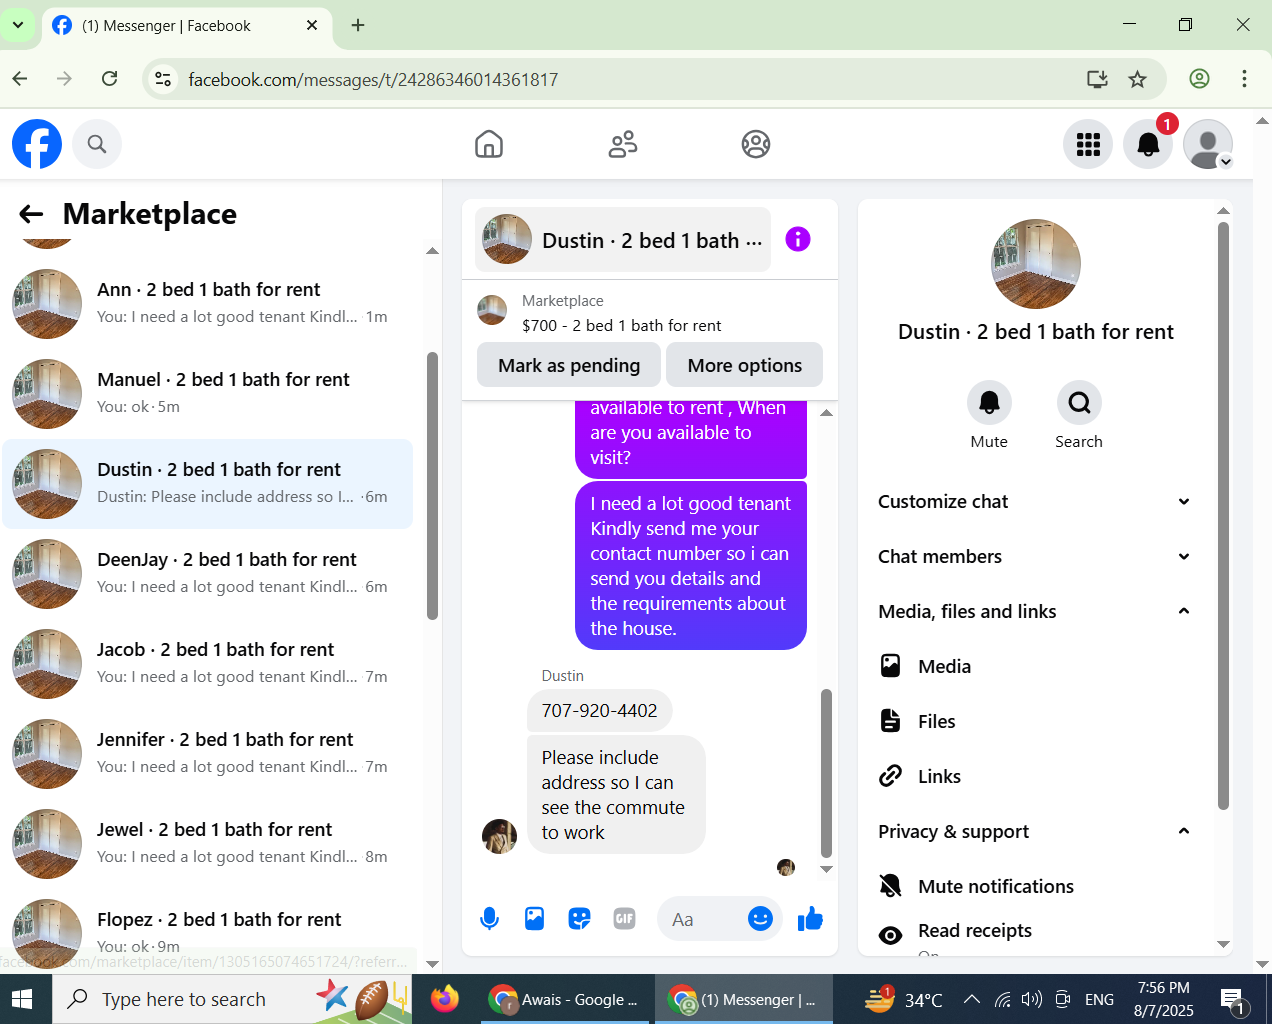
Task: Open Jennifer's conversation in the list
Action: tap(207, 753)
